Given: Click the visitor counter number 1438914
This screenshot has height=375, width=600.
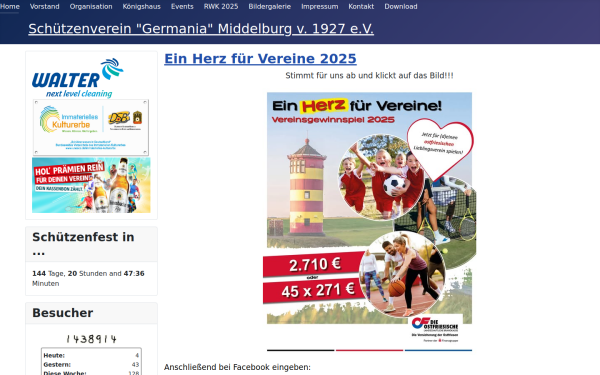Looking at the screenshot, I should pos(91,339).
